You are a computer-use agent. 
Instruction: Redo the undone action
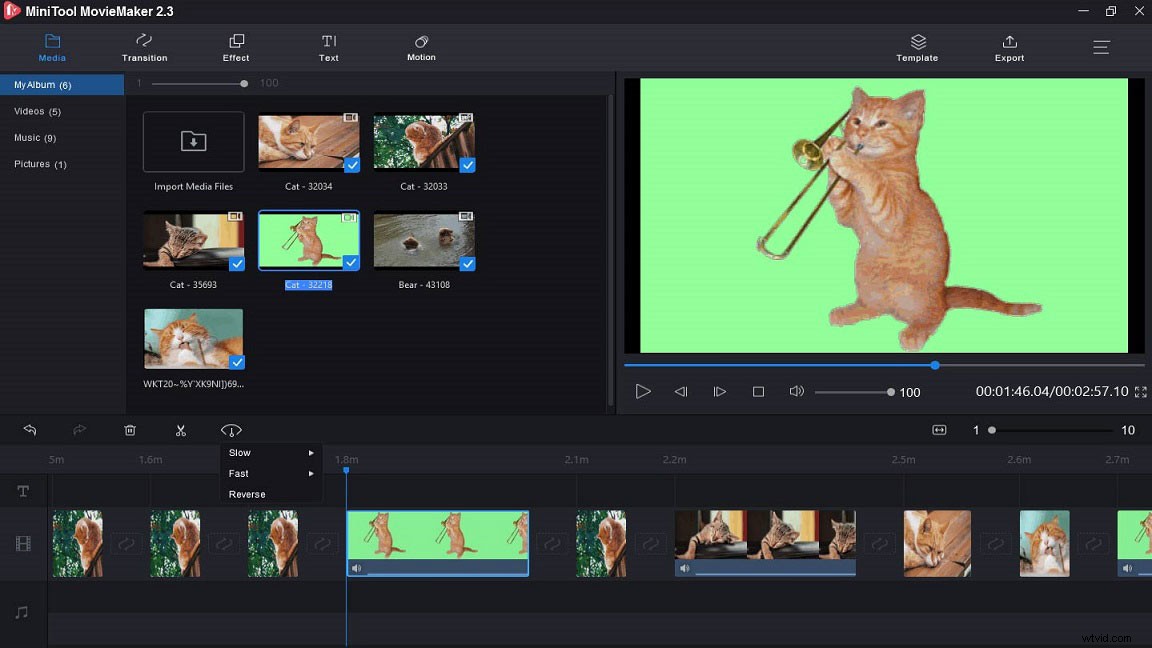click(x=79, y=429)
